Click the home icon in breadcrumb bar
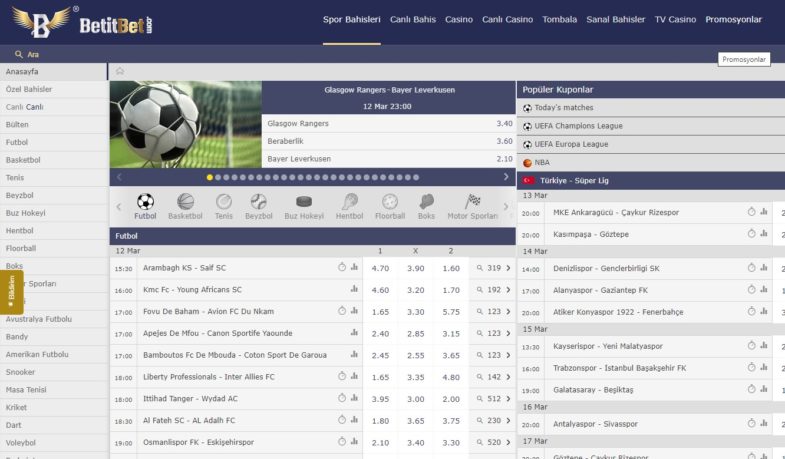The image size is (785, 459). pos(120,71)
